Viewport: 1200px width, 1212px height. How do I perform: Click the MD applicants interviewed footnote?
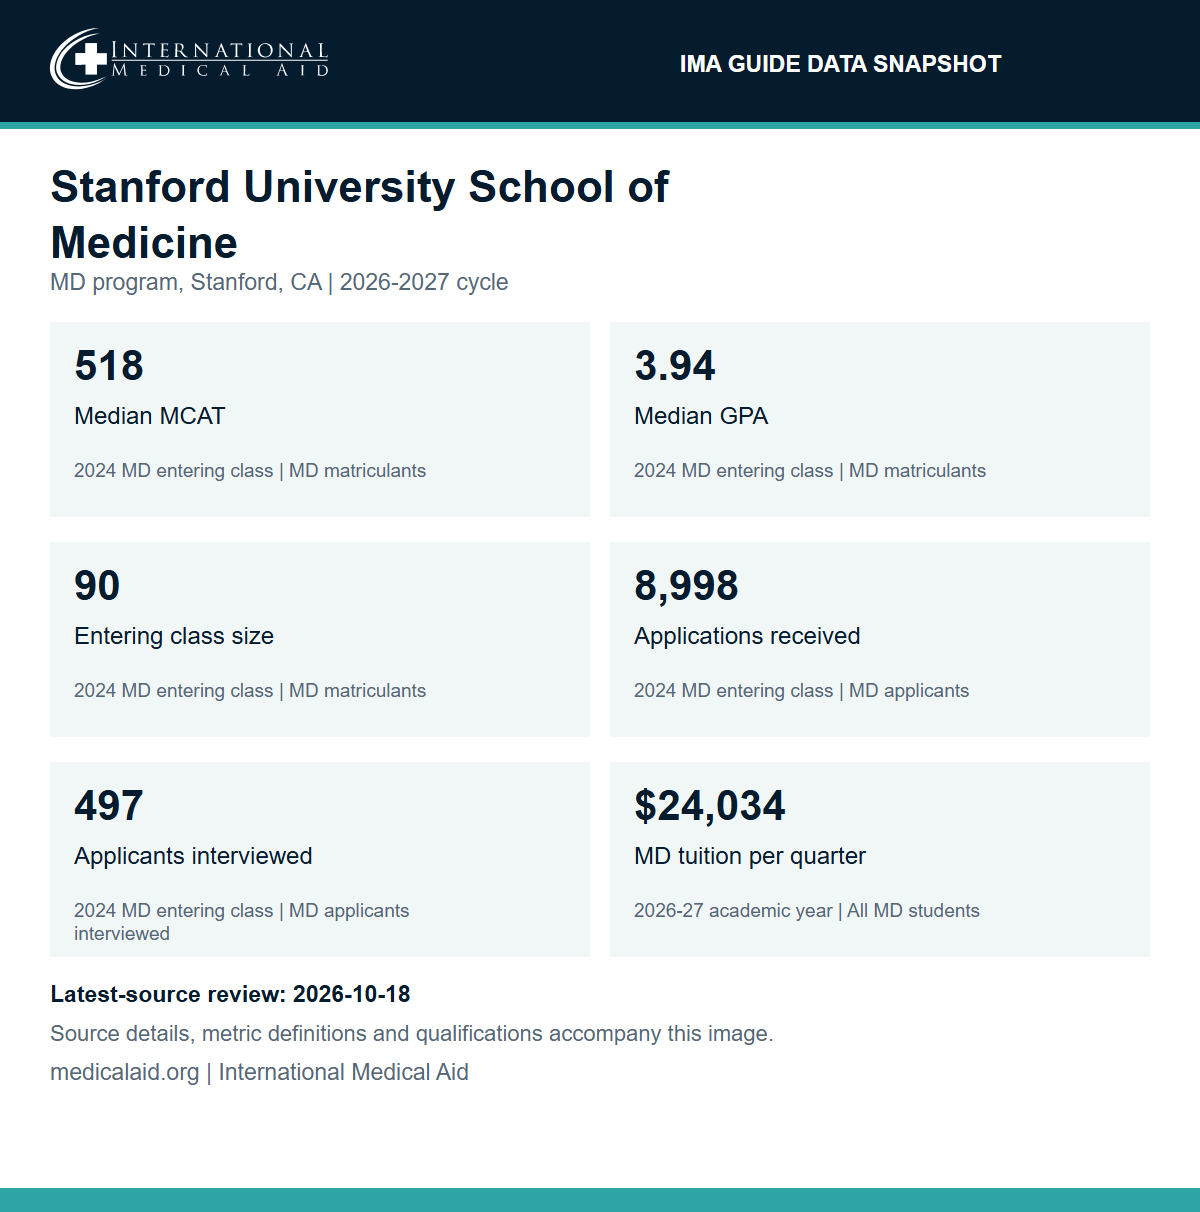(241, 922)
